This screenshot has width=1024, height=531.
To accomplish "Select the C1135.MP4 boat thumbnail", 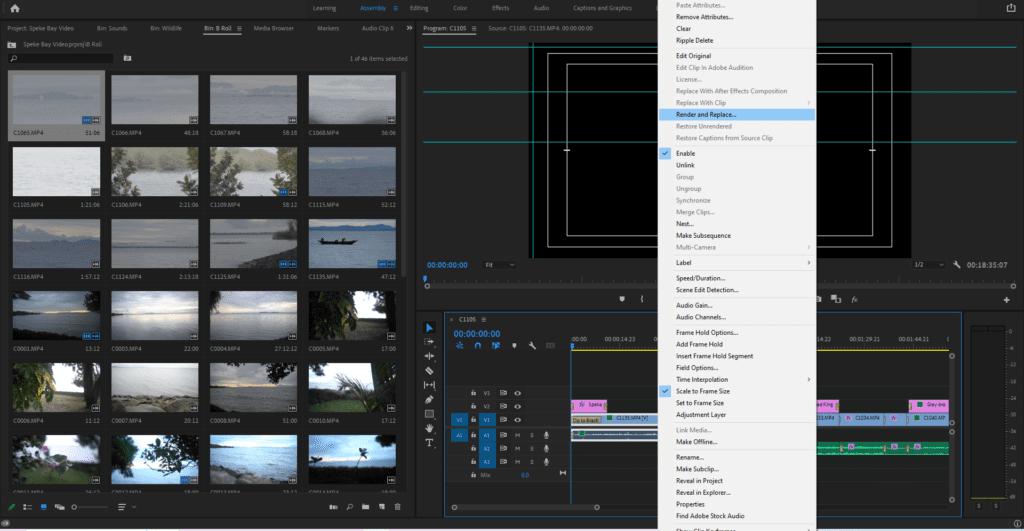I will click(352, 244).
